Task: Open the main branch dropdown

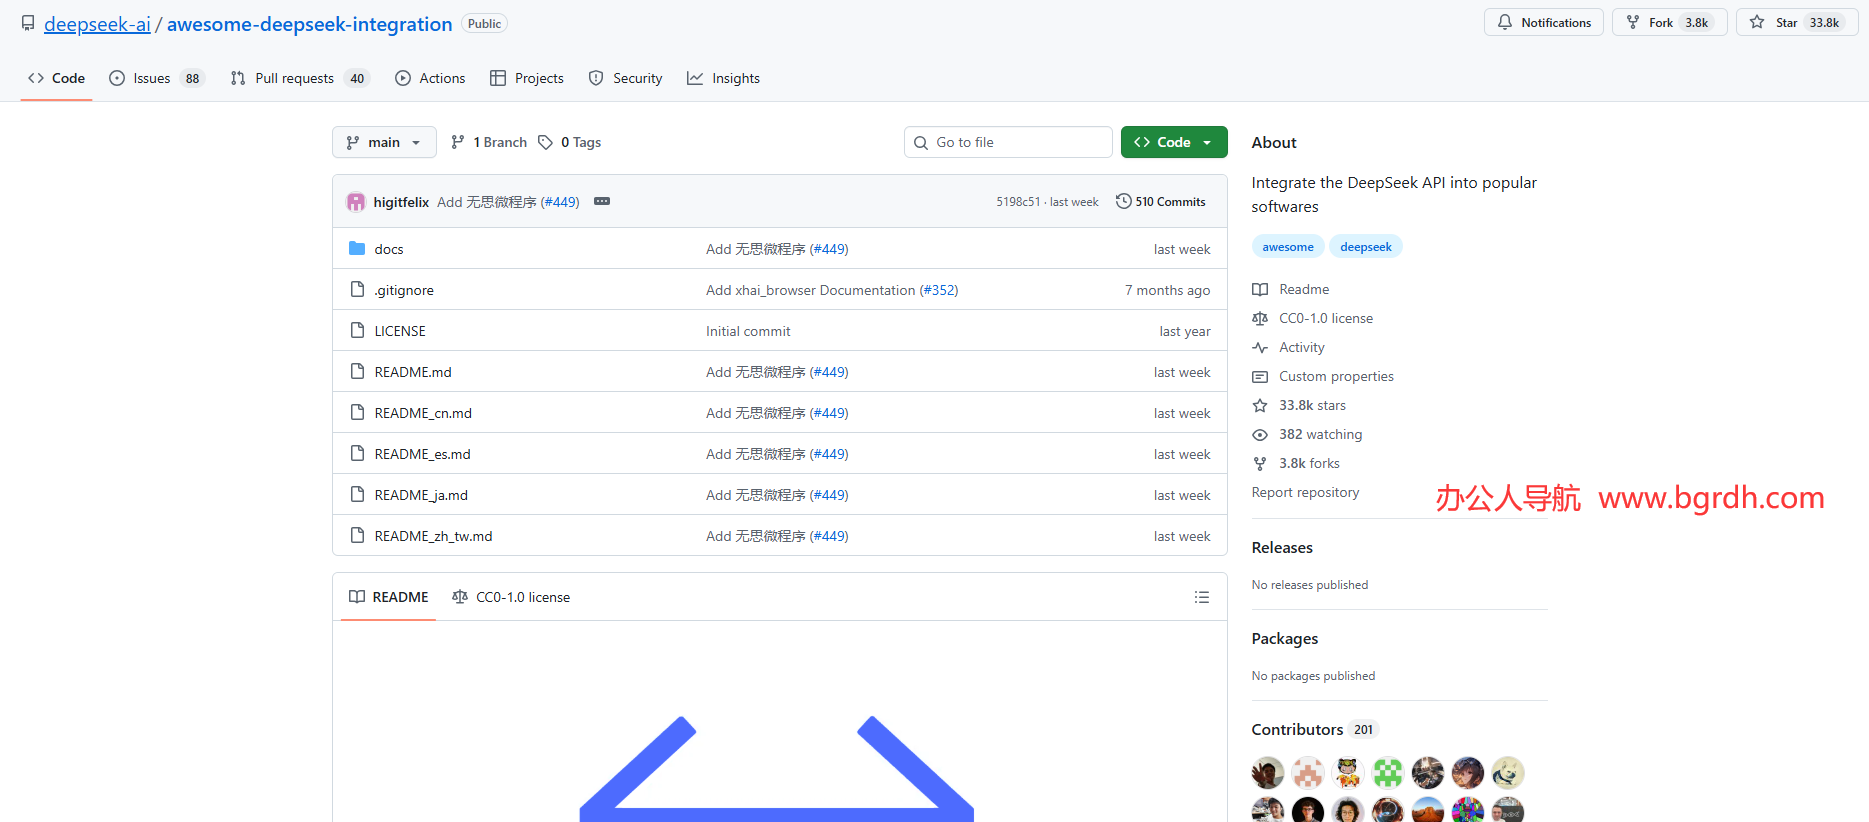Action: click(384, 142)
